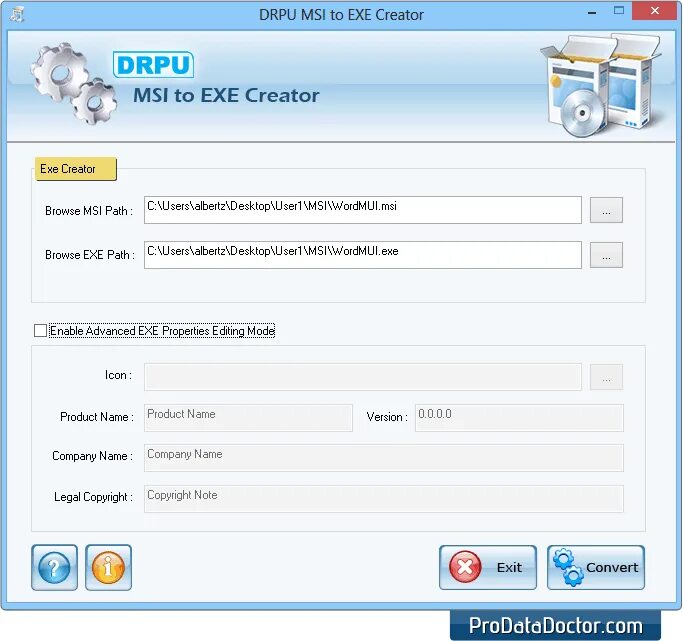This screenshot has width=683, height=641.
Task: Click the 'Version :' label
Action: (387, 417)
